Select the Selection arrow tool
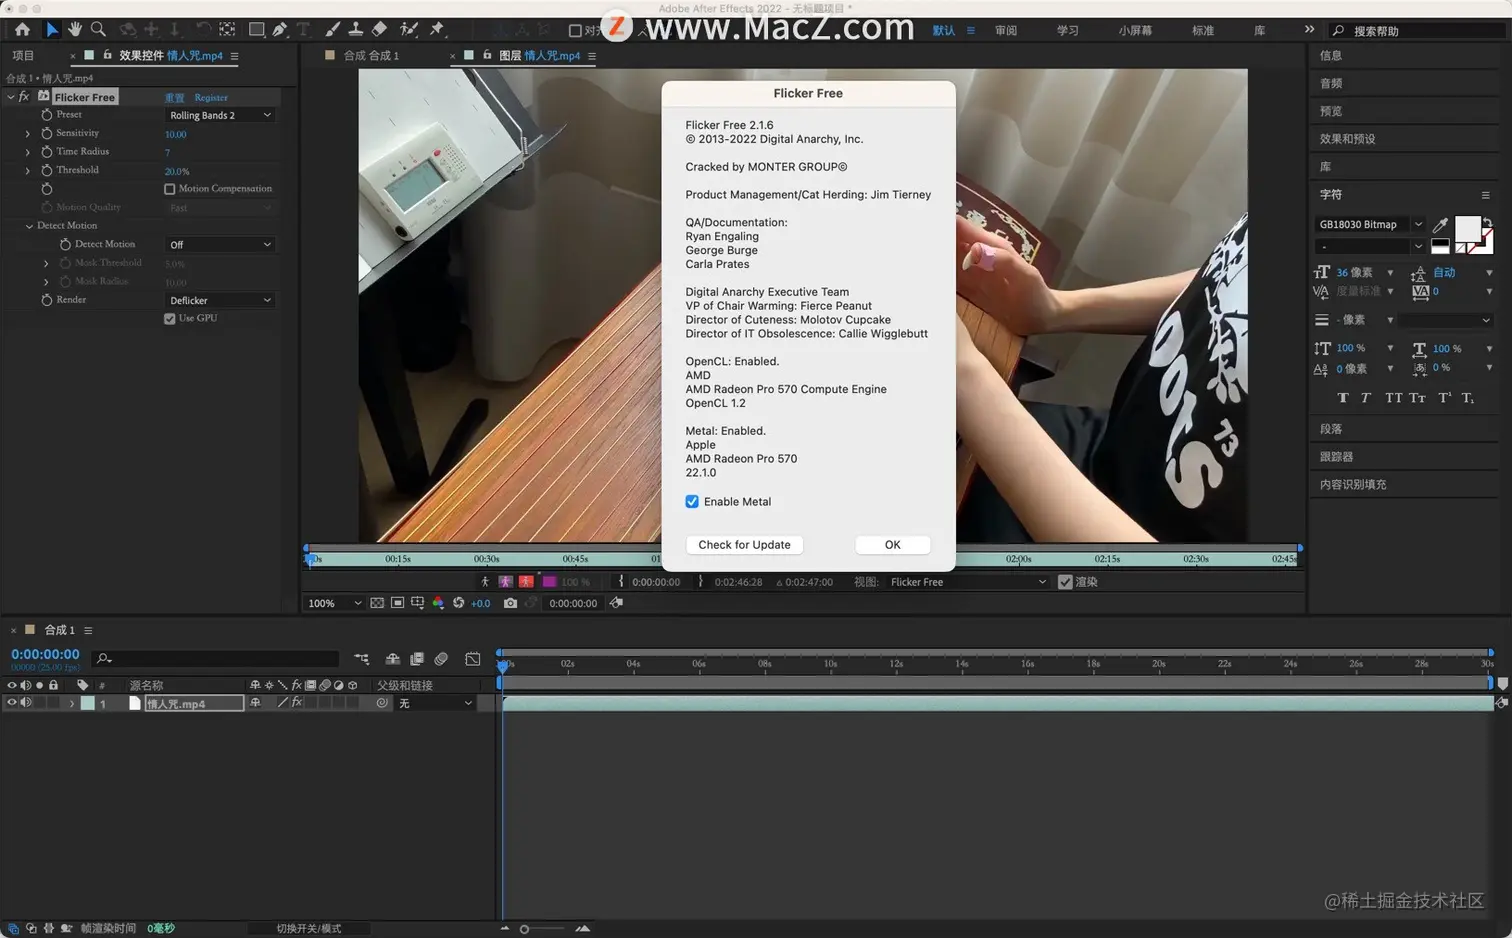This screenshot has height=938, width=1512. click(x=52, y=30)
